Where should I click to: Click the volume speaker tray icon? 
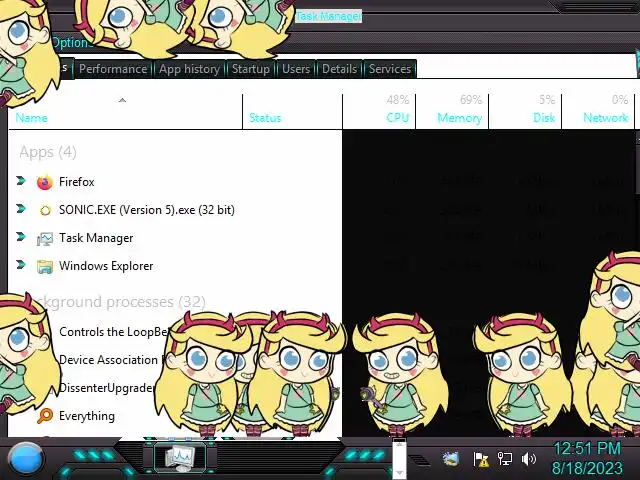click(529, 459)
